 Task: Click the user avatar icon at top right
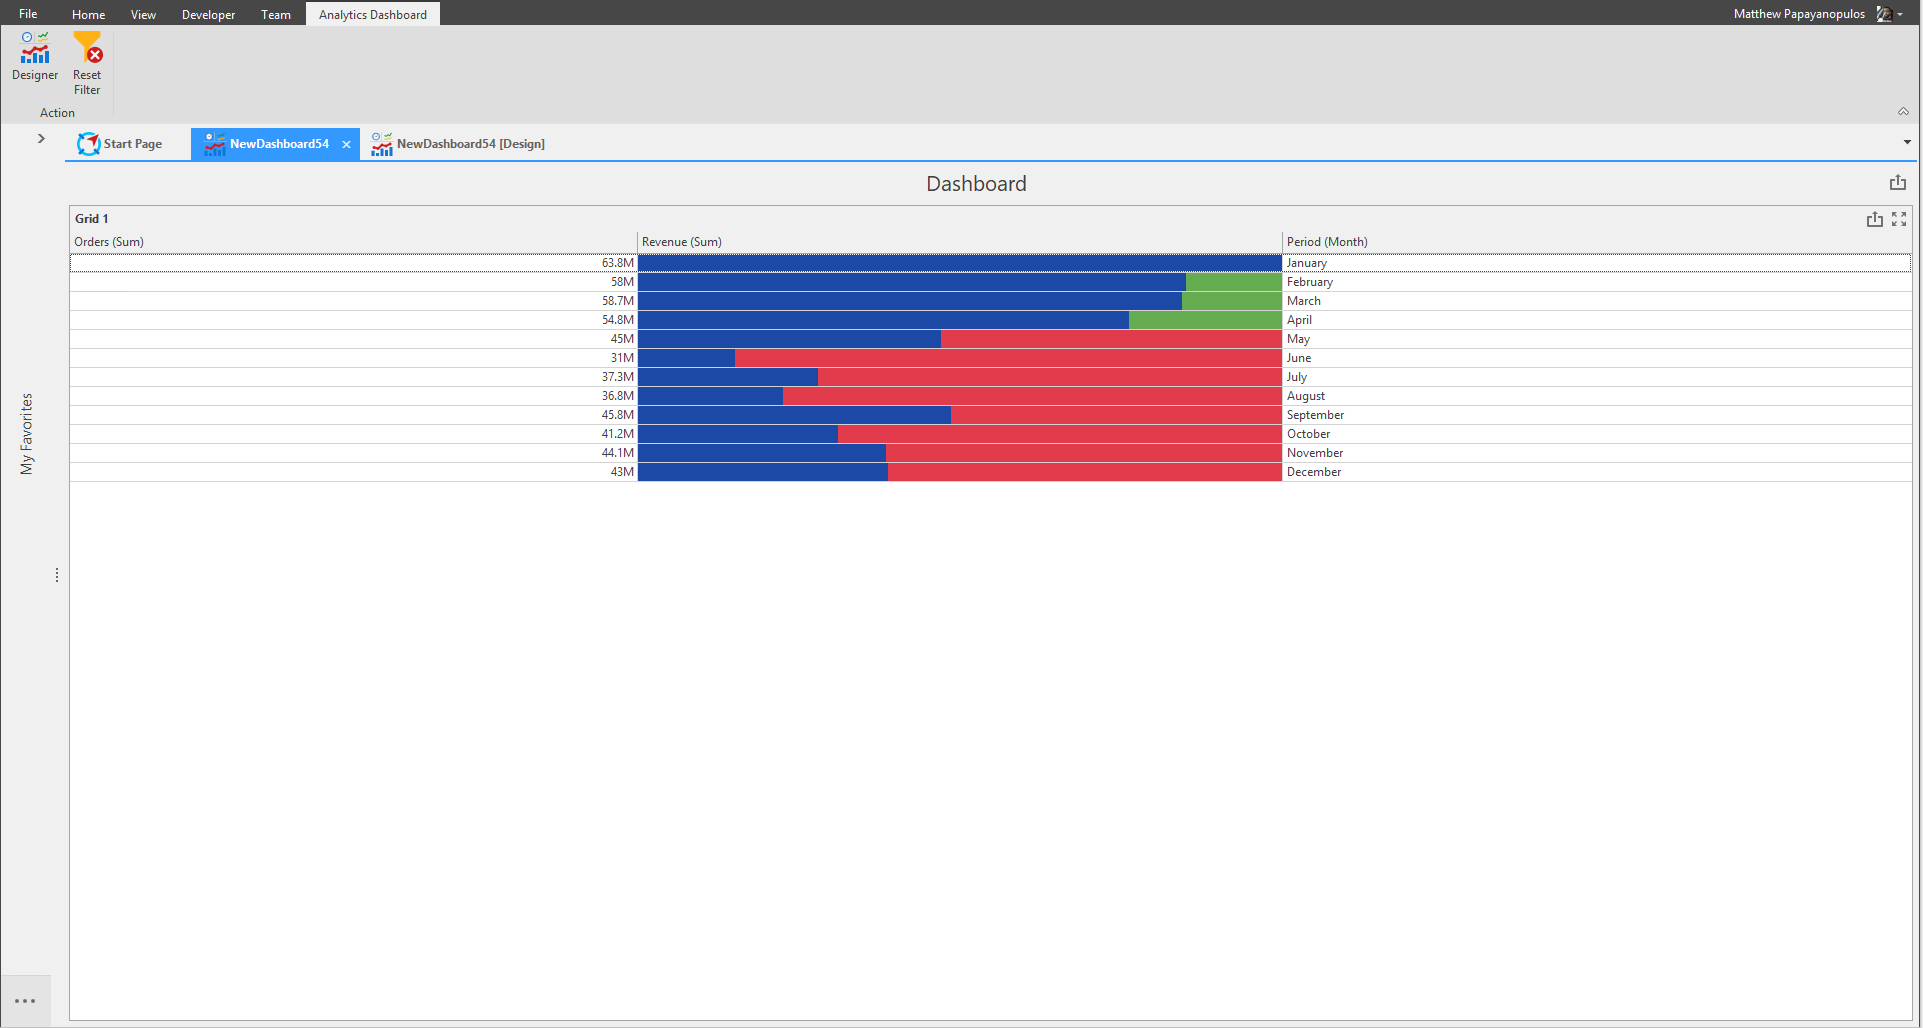(1883, 14)
